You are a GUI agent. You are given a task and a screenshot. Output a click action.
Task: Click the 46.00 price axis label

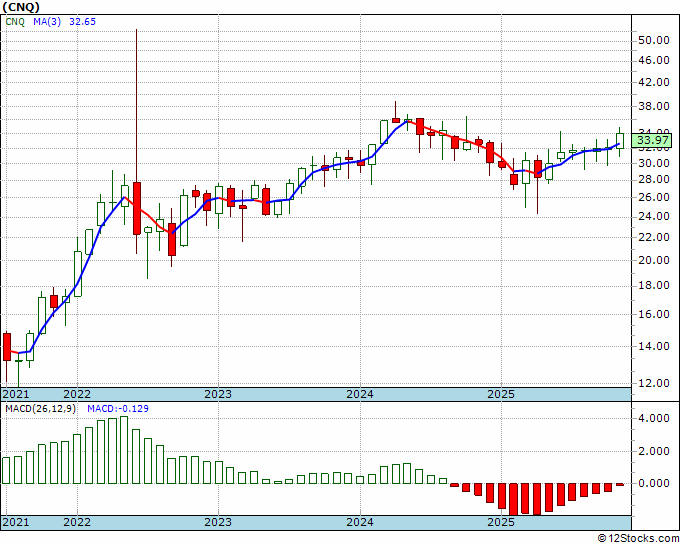654,60
